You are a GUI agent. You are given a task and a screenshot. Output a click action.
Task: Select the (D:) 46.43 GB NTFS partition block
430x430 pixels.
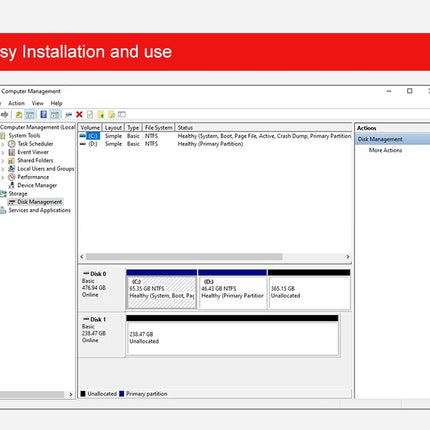pyautogui.click(x=232, y=289)
